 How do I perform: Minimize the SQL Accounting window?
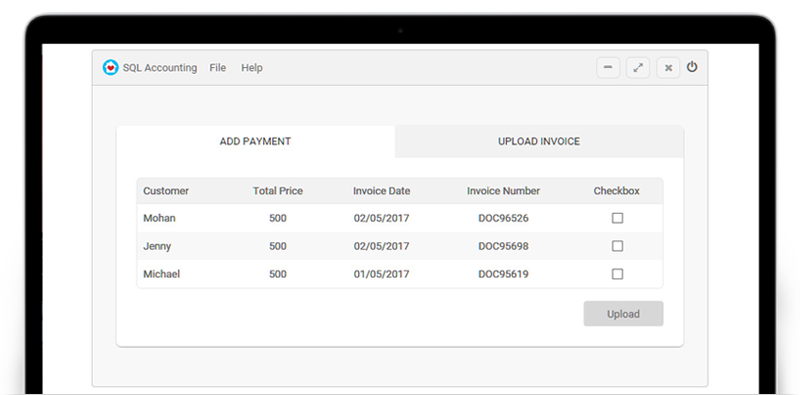pyautogui.click(x=608, y=68)
